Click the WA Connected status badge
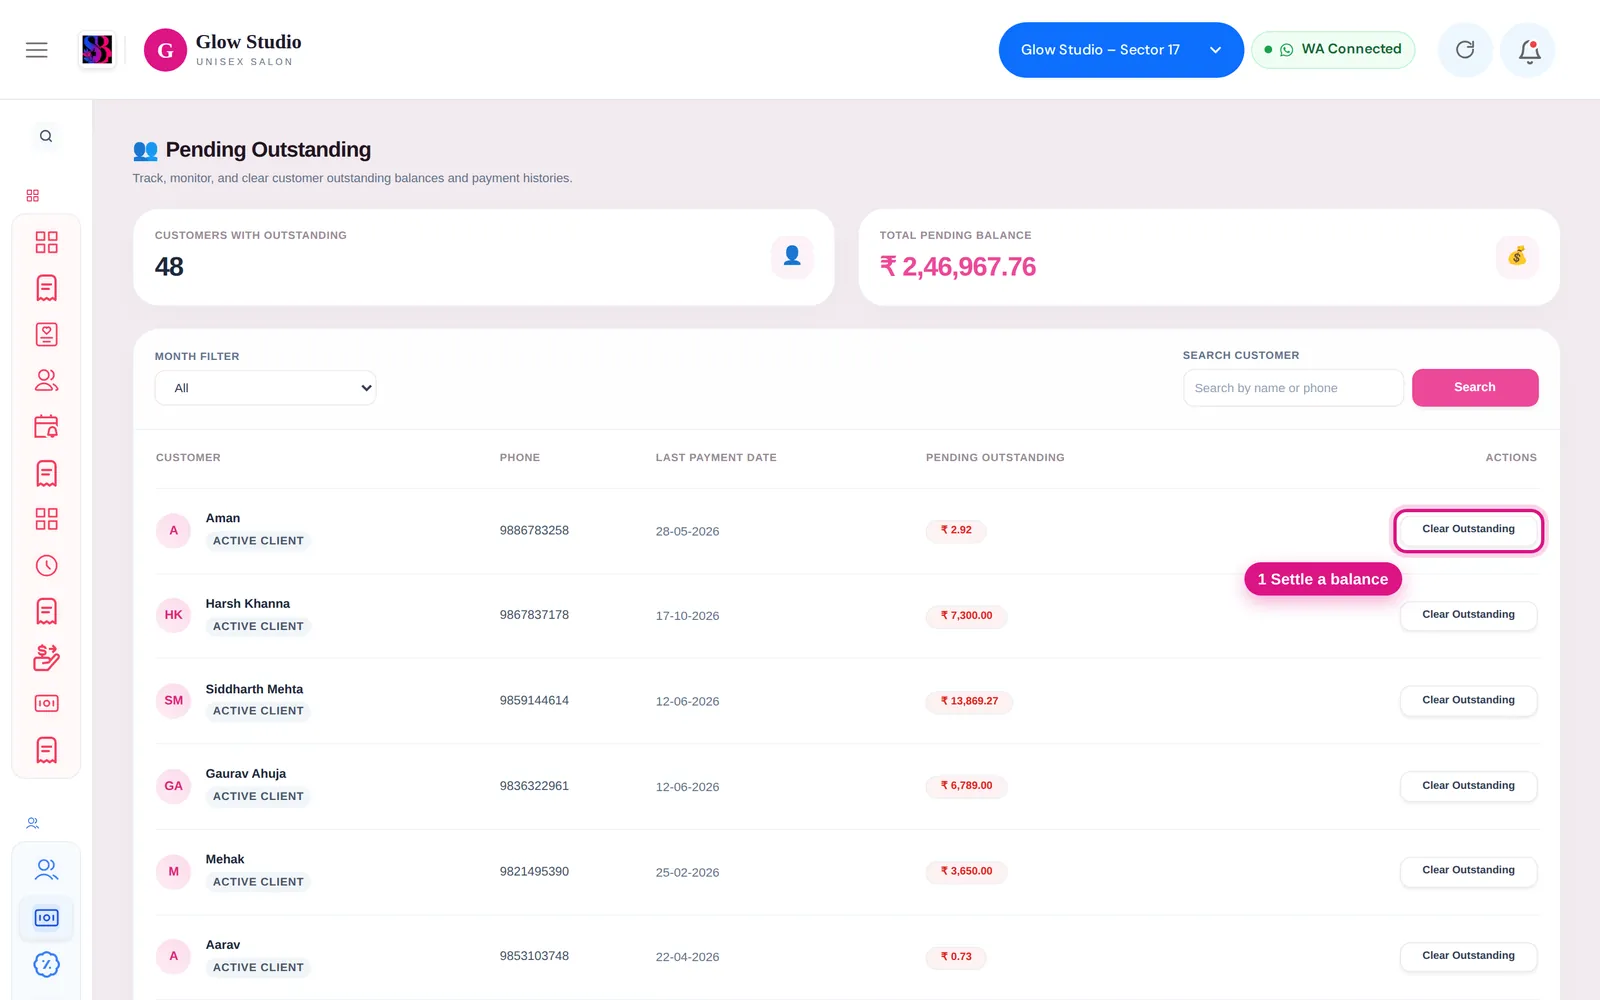This screenshot has height=1000, width=1600. (x=1333, y=50)
